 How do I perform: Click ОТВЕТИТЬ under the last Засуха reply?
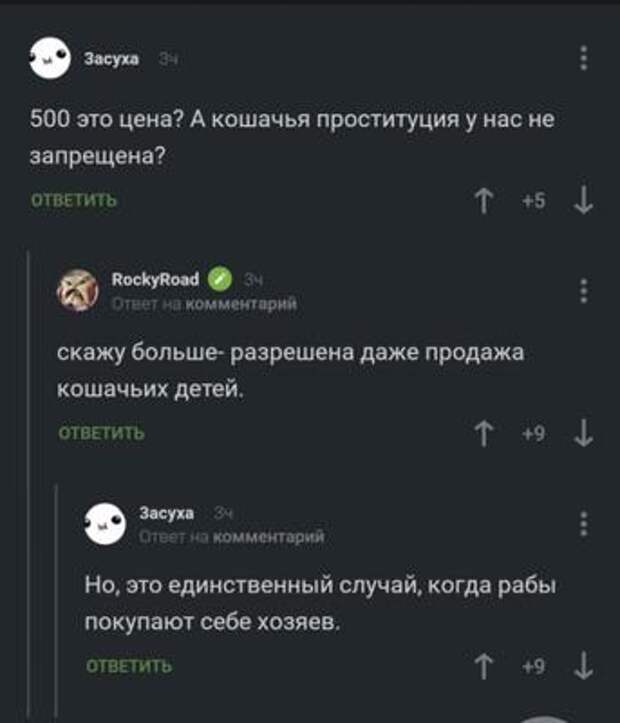click(x=129, y=666)
